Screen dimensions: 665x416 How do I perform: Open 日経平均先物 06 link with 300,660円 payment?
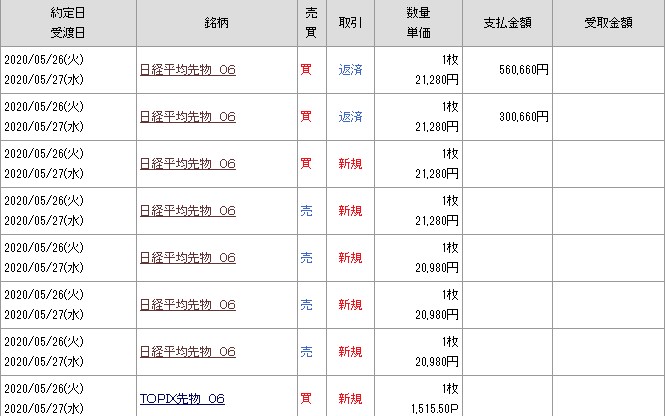point(187,117)
